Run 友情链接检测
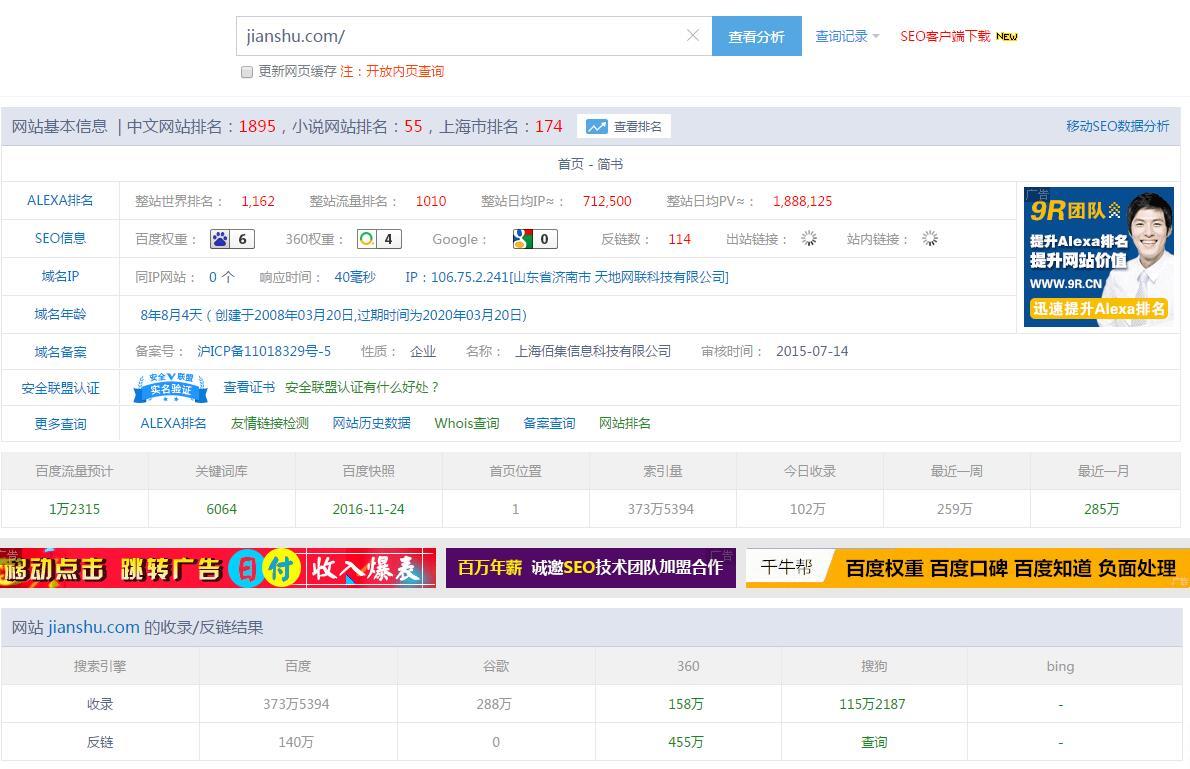Screen dimensions: 1190x769 [x=268, y=423]
